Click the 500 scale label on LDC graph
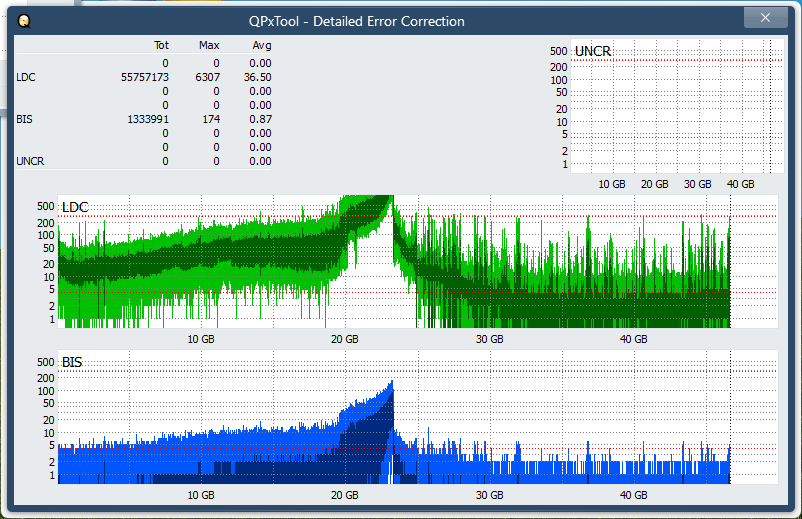This screenshot has width=802, height=519. pos(46,206)
